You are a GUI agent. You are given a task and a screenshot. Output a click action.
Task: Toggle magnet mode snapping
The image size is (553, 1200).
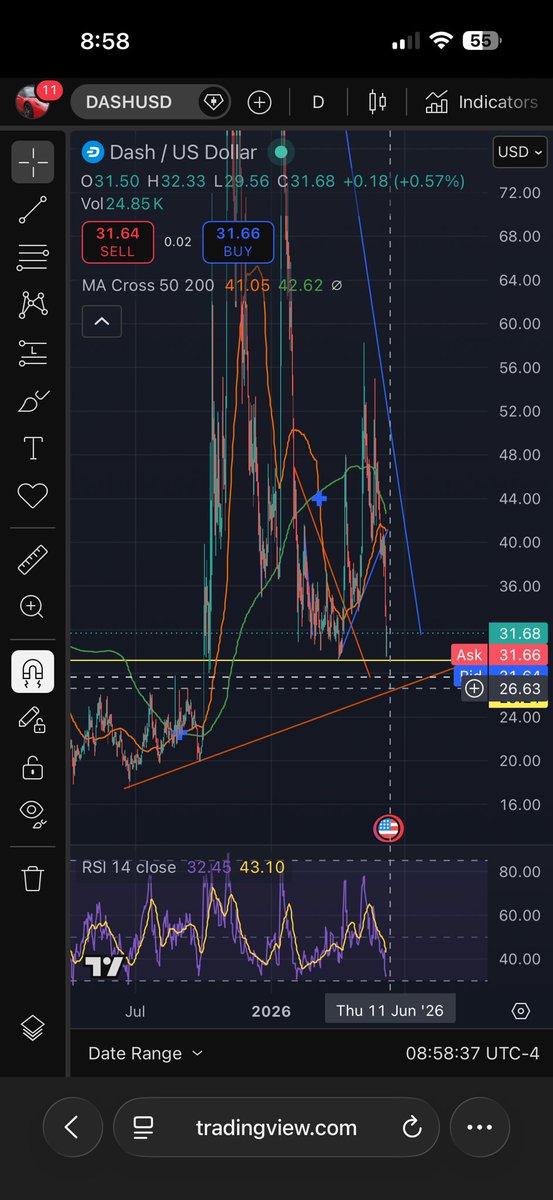point(33,672)
